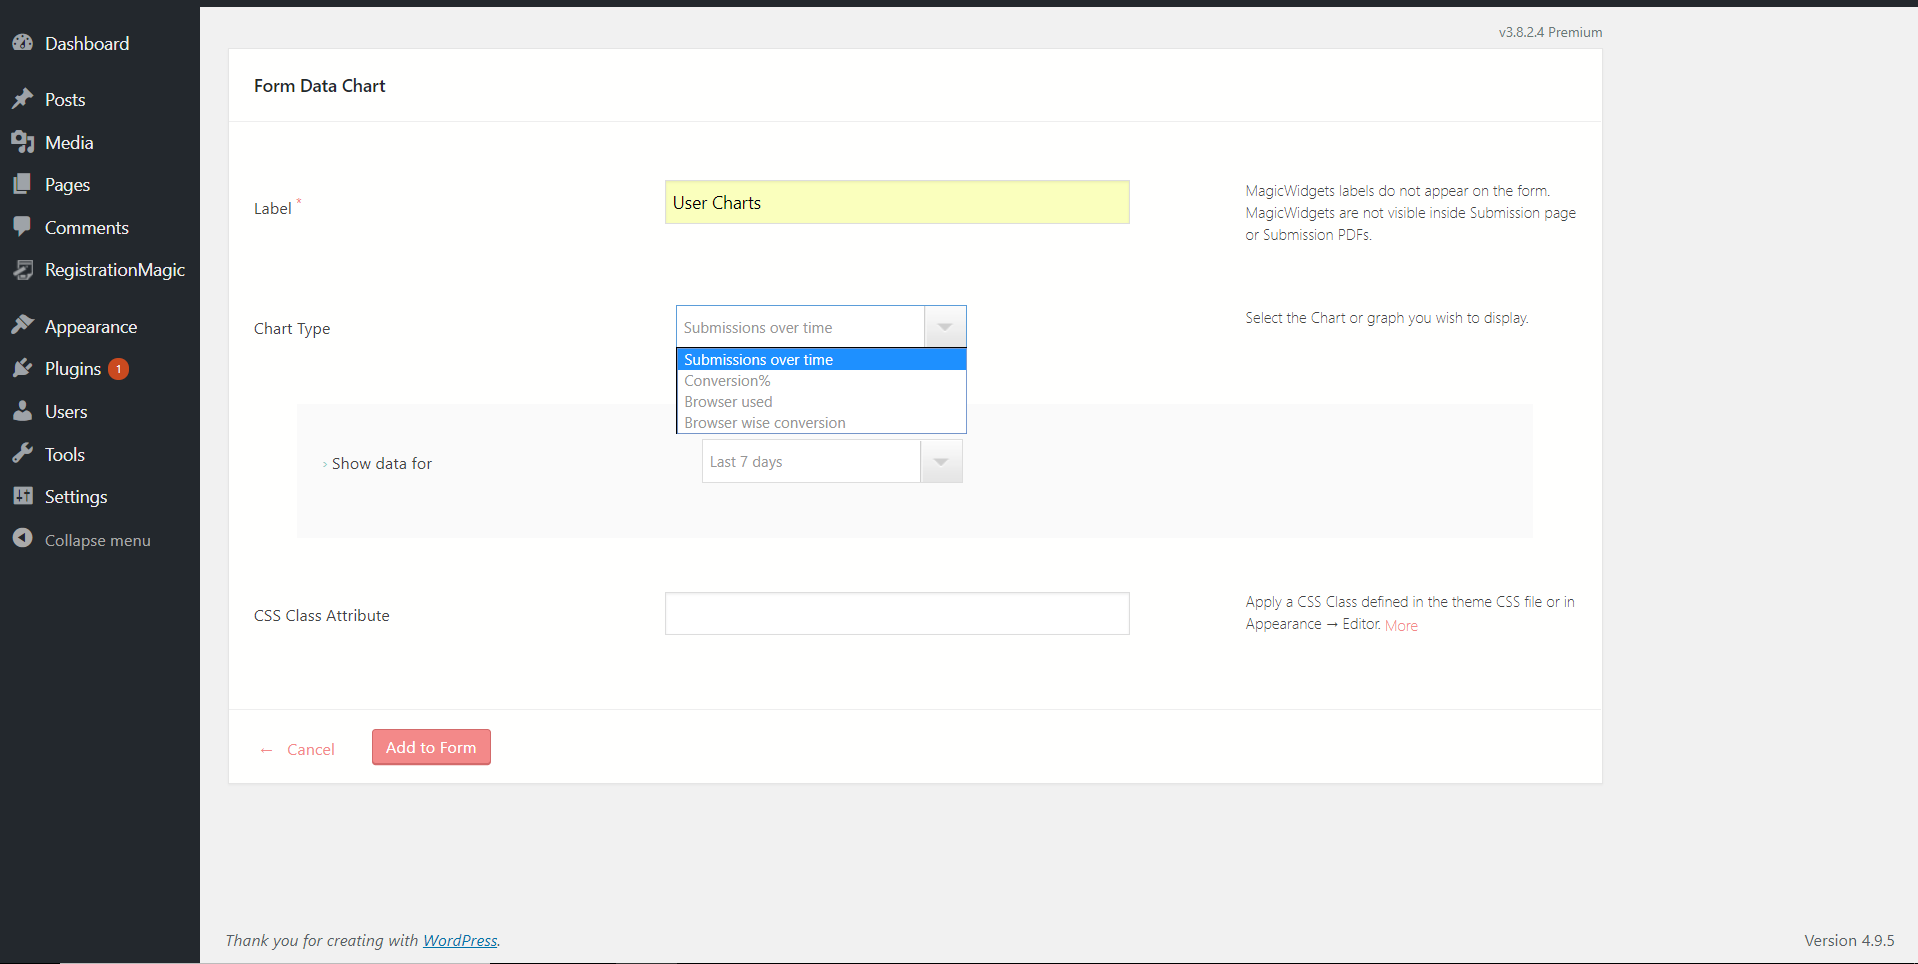Viewport: 1918px width, 964px height.
Task: Open the Media library icon
Action: click(24, 141)
